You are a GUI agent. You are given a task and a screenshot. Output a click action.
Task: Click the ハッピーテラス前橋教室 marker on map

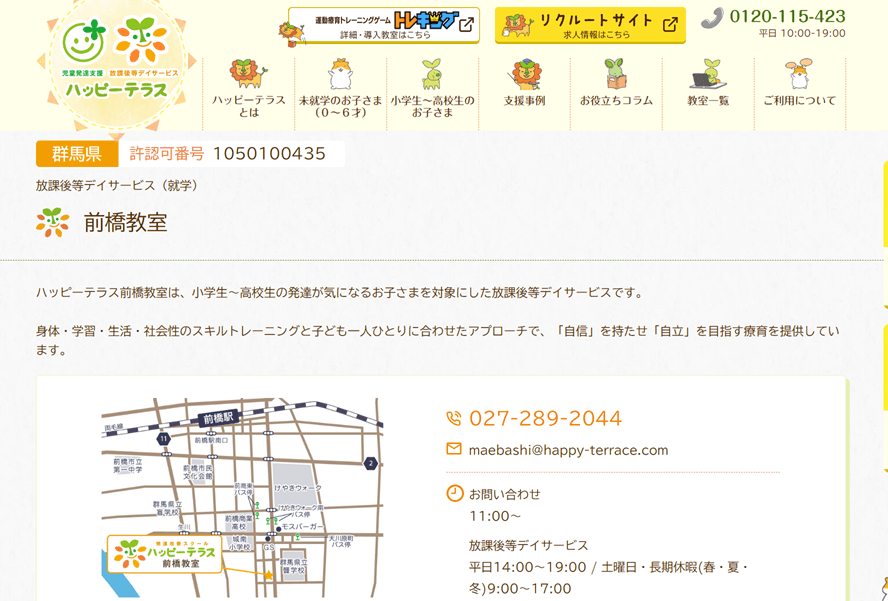point(164,553)
